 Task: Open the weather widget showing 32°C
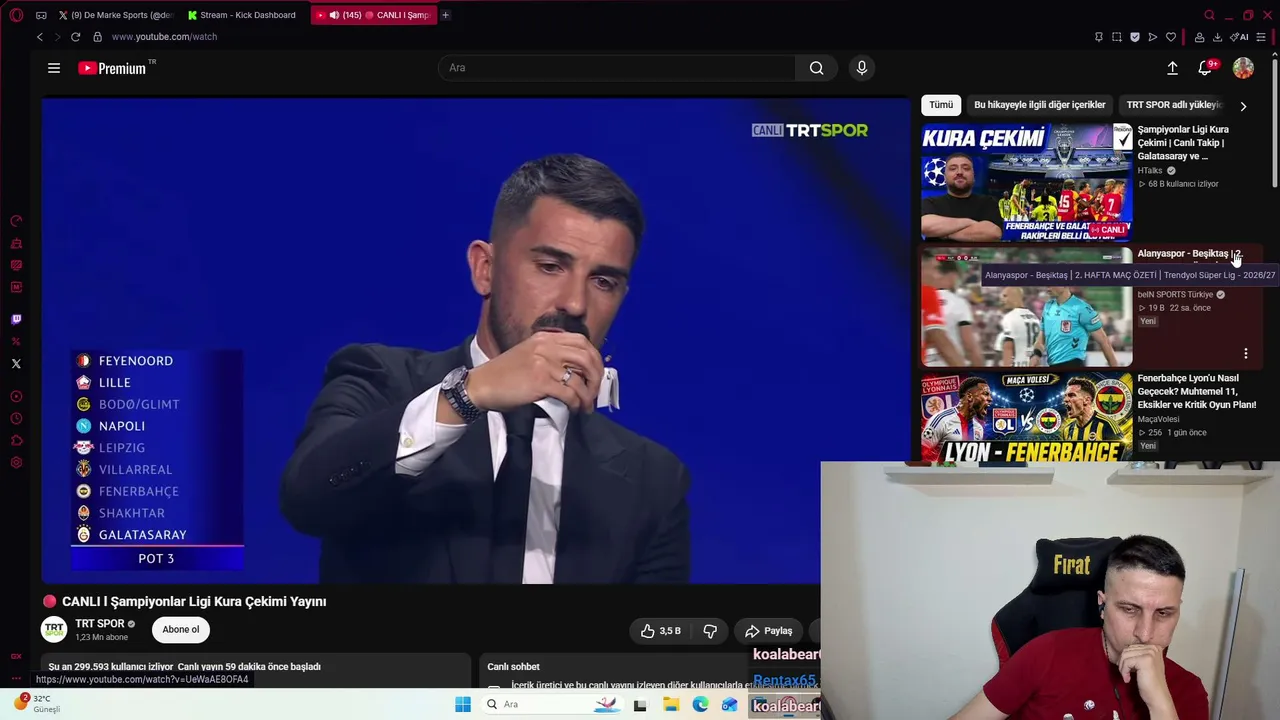(x=37, y=704)
